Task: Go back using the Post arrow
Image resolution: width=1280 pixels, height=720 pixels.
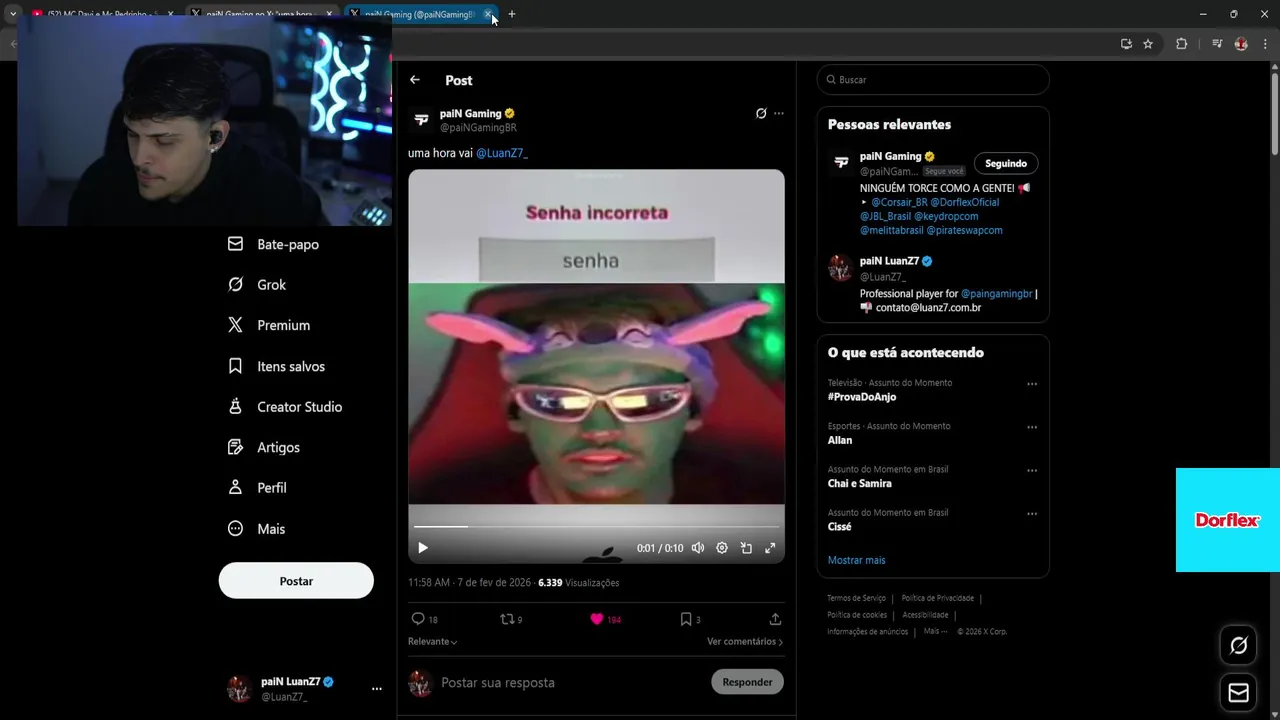Action: (415, 80)
